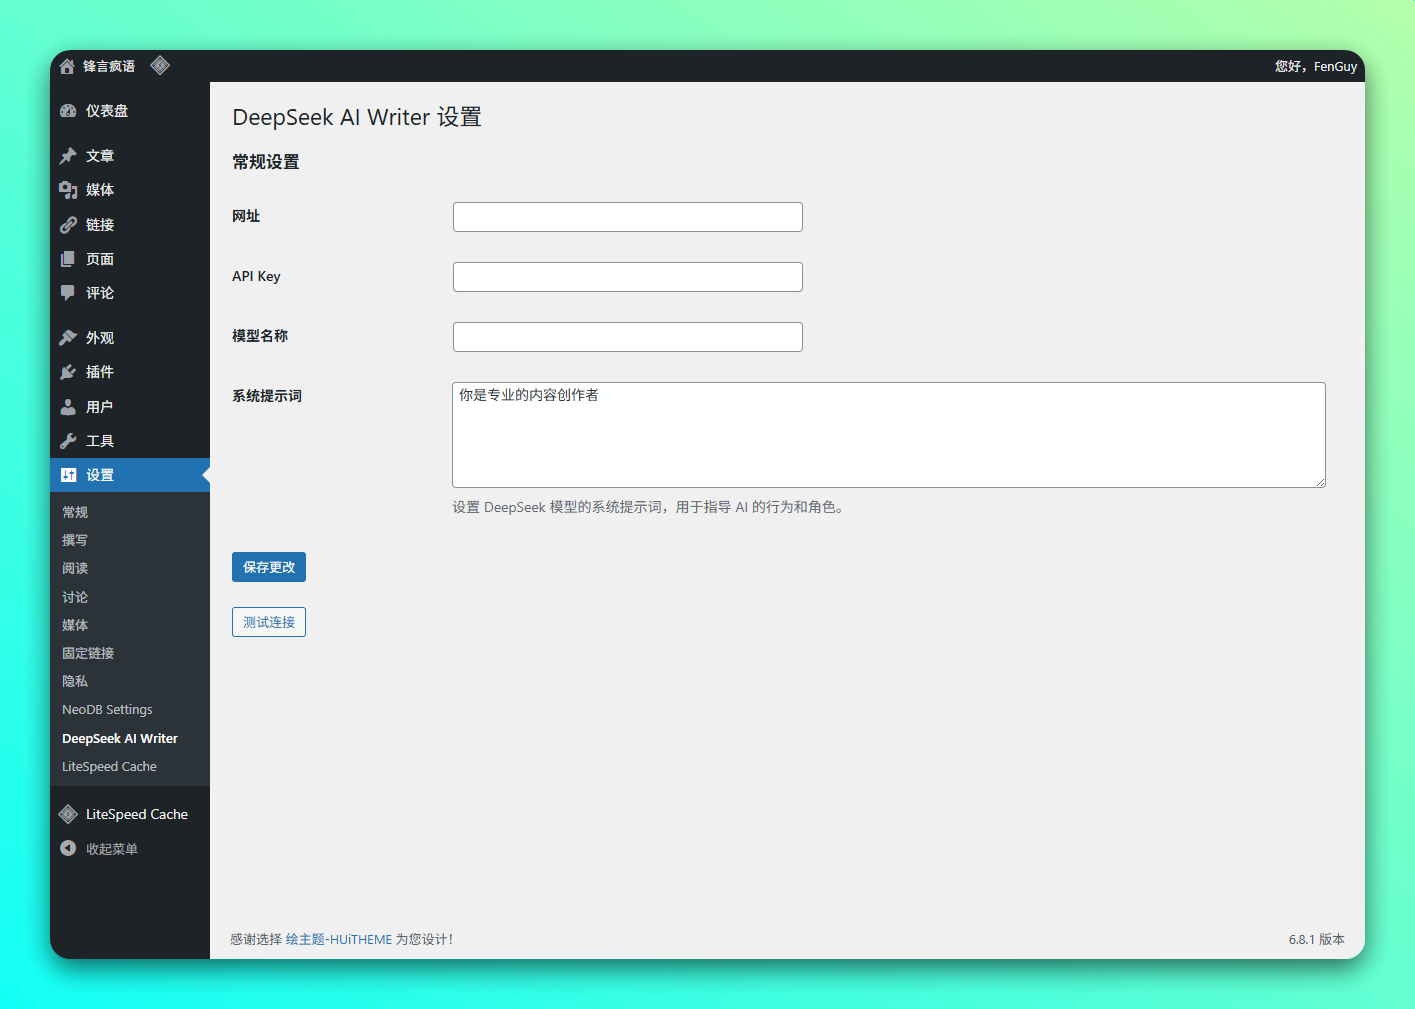Go to 撰写 settings submenu
1415x1009 pixels.
(x=75, y=540)
